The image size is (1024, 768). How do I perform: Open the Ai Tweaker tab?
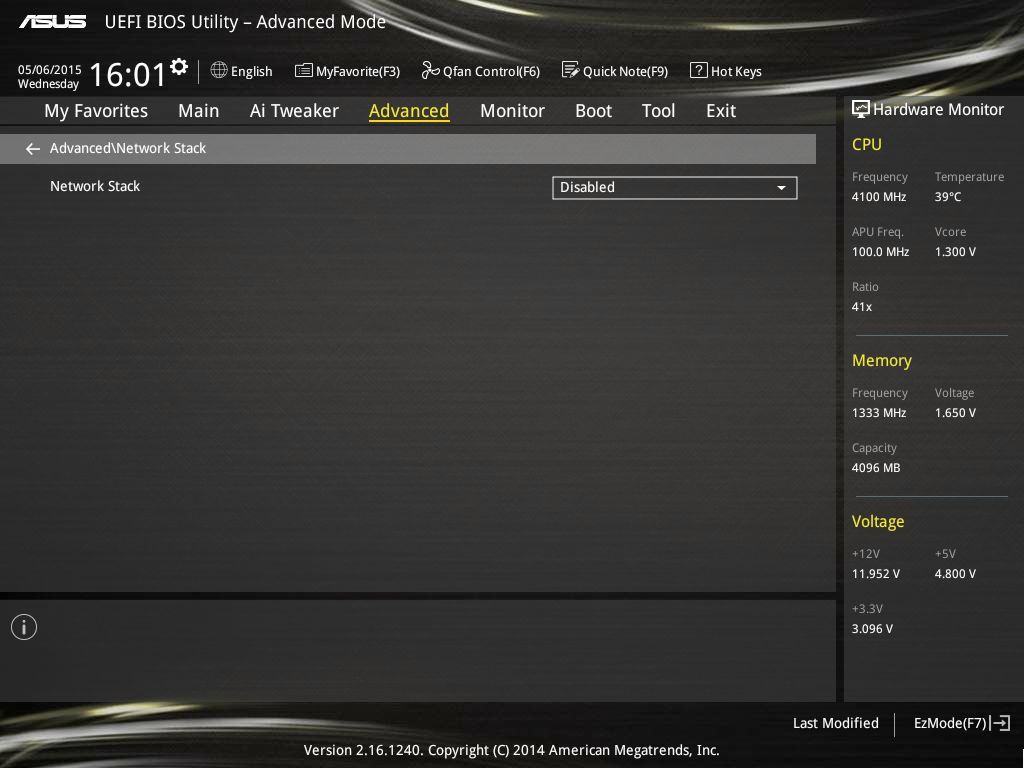point(294,111)
